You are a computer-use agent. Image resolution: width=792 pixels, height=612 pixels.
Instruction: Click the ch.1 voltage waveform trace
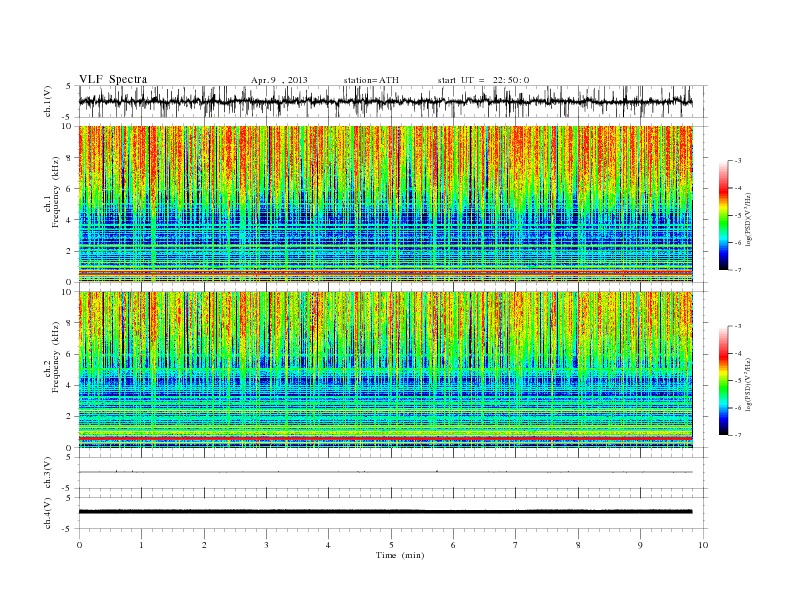coord(385,102)
